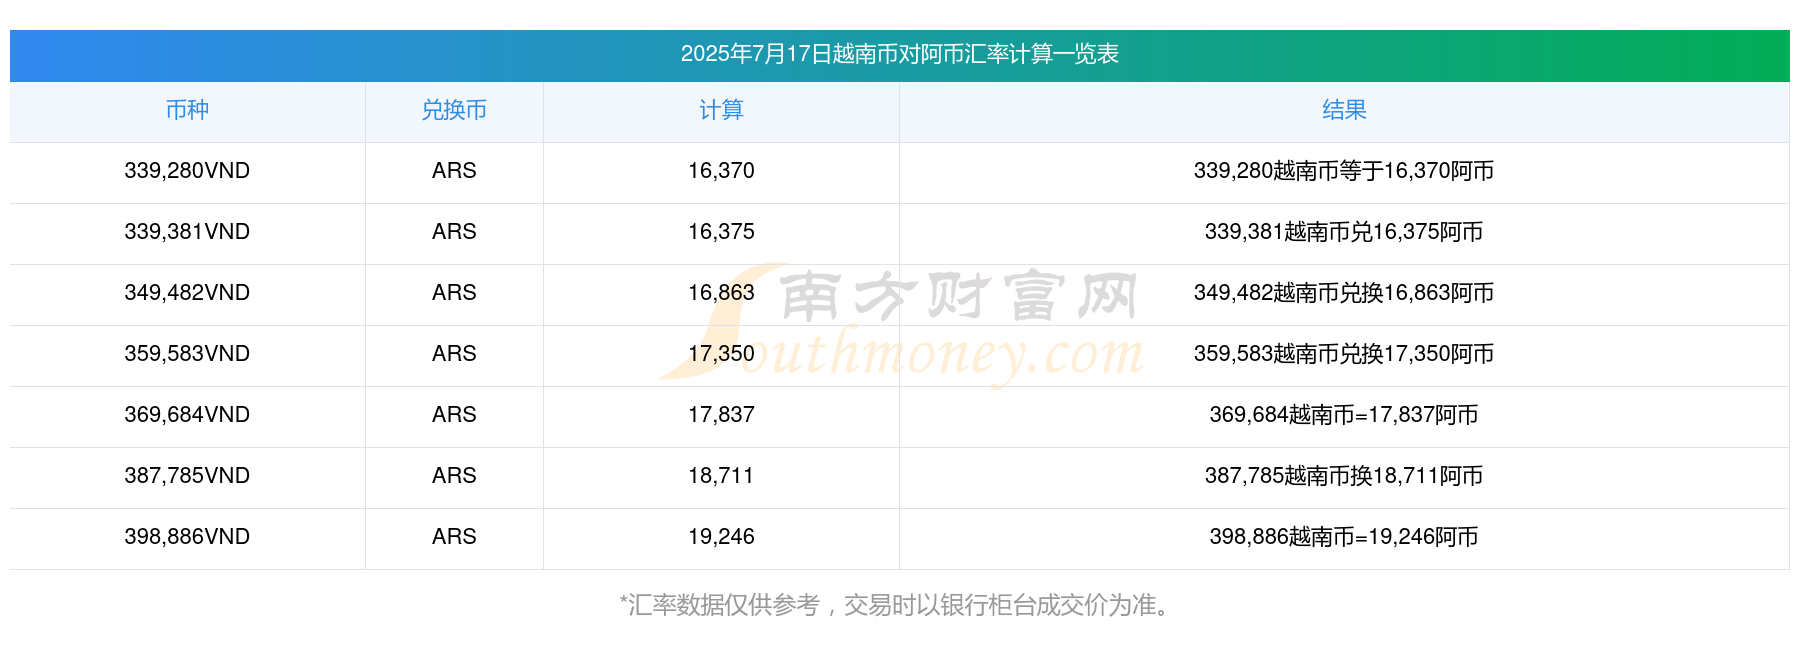Click result 339,280越南币等于16,370阿币
The width and height of the screenshot is (1800, 650).
1344,171
